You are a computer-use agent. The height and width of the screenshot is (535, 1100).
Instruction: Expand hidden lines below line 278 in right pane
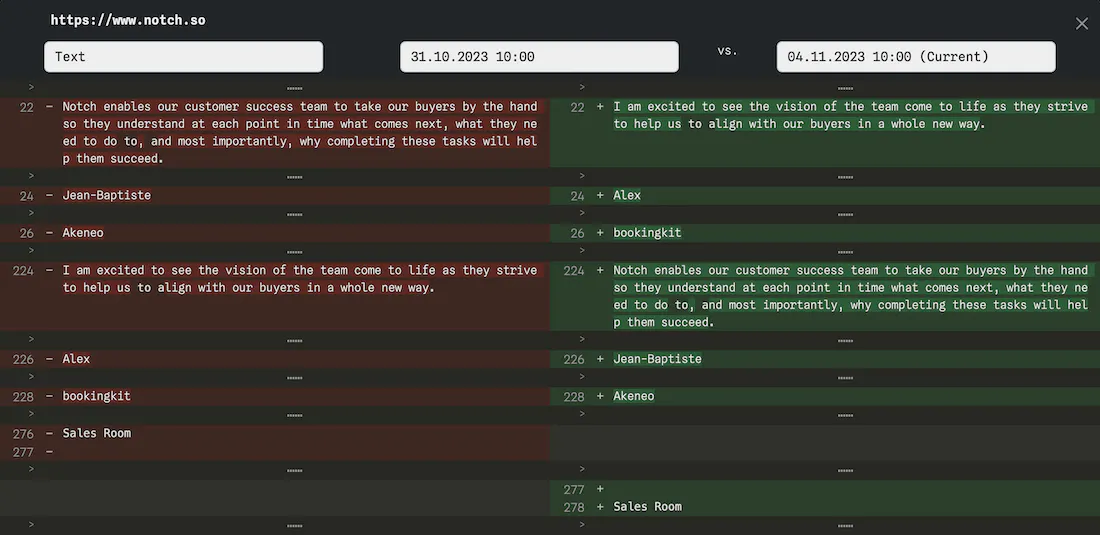845,525
